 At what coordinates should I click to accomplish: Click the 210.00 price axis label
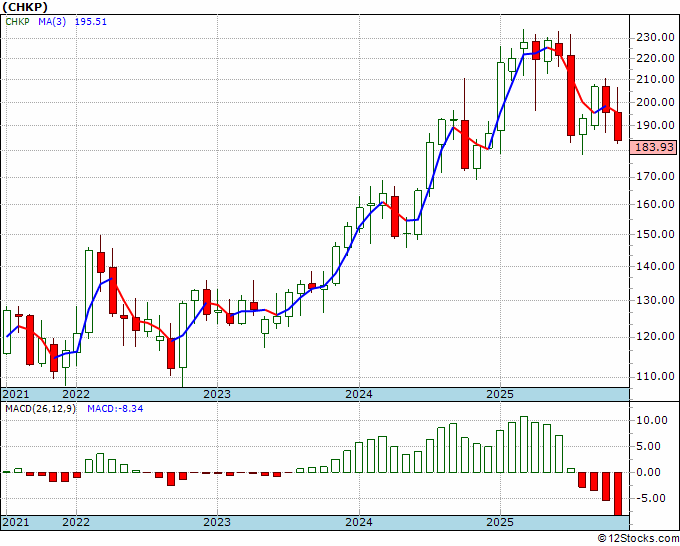tap(655, 79)
